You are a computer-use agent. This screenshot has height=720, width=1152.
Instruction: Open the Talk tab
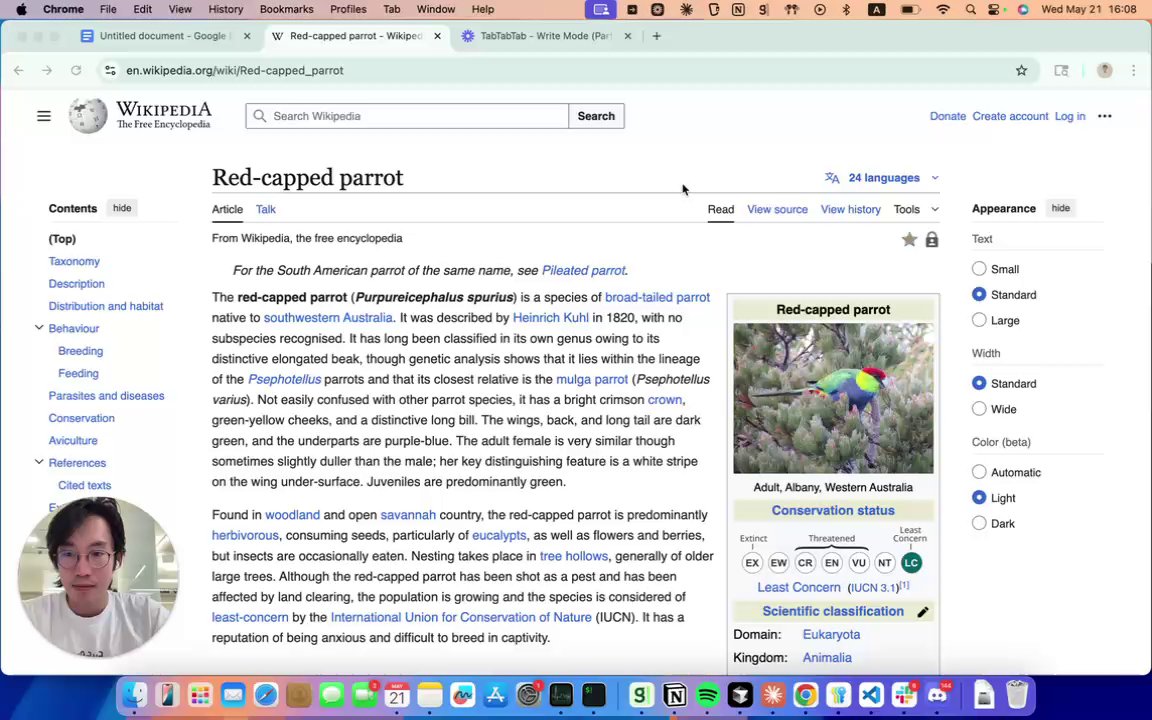point(265,209)
